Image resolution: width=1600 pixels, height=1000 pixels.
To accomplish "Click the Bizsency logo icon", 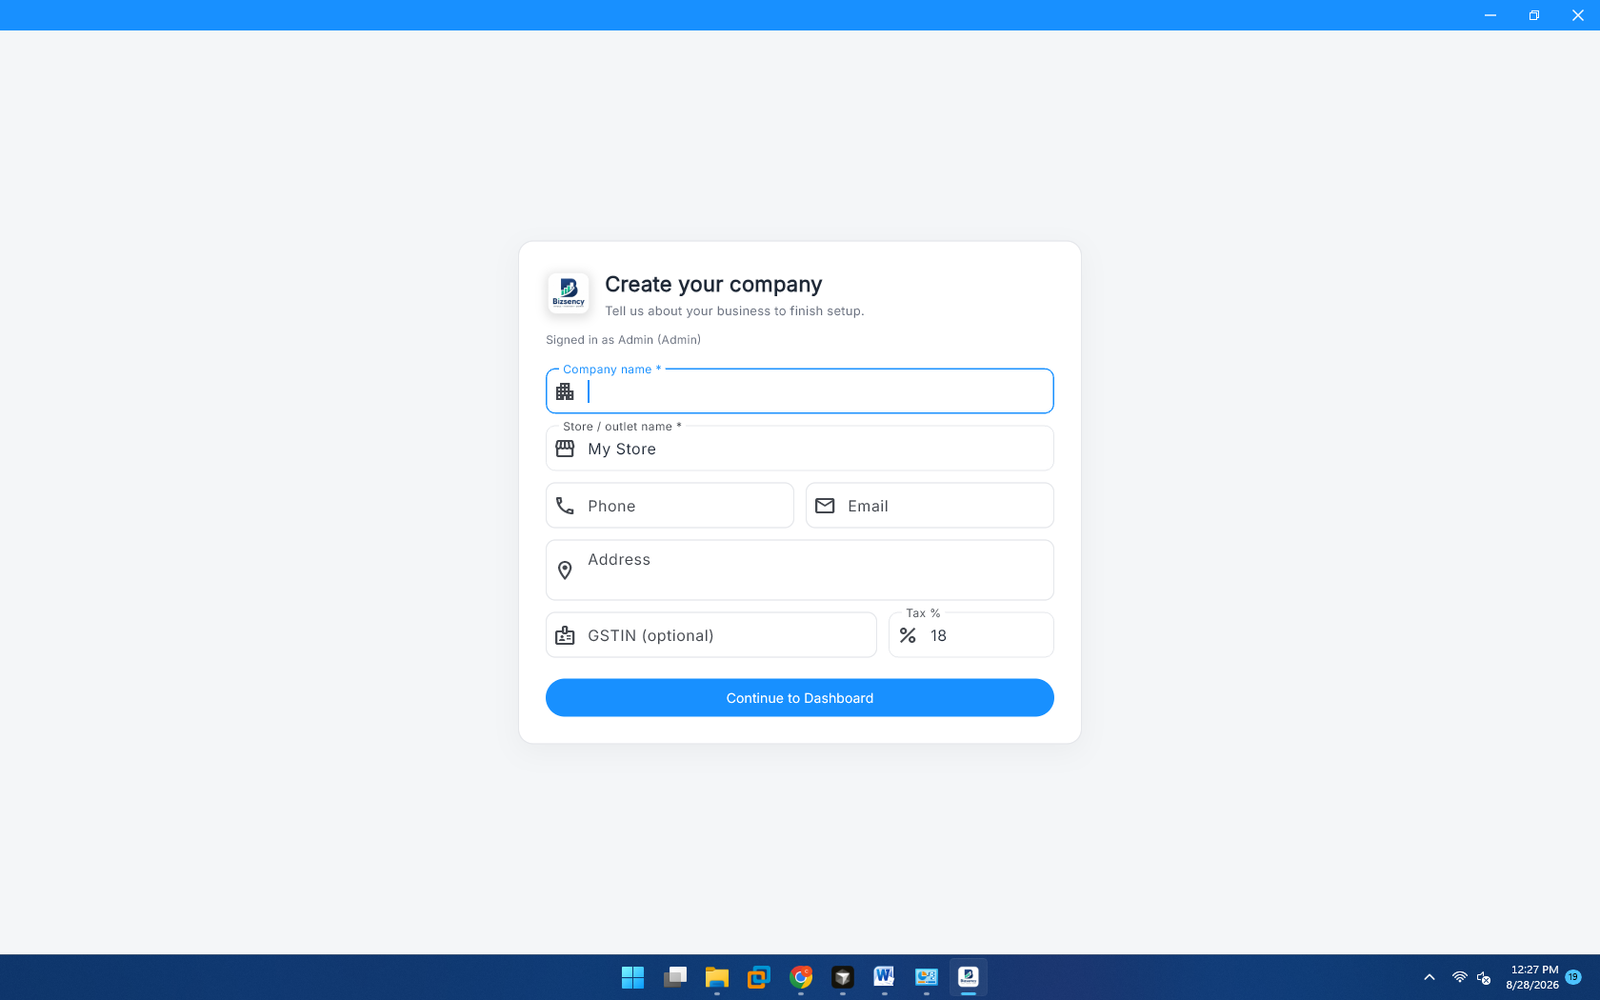I will point(568,293).
